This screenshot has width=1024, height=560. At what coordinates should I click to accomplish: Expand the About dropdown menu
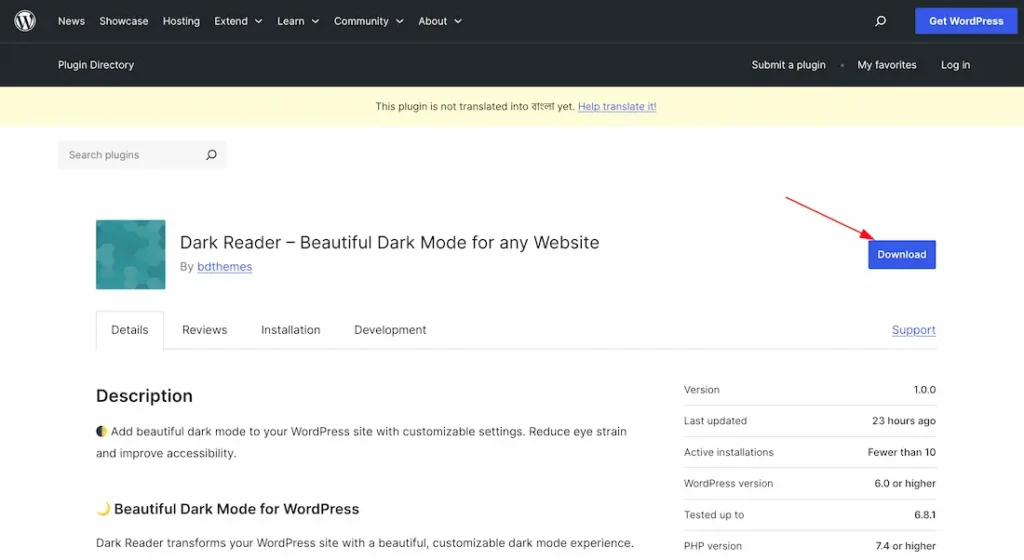(440, 21)
